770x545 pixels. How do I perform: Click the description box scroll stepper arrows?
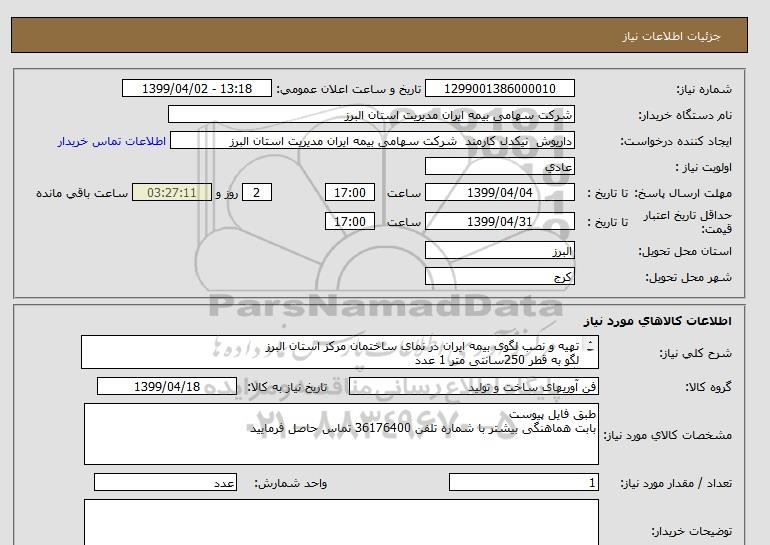(590, 347)
